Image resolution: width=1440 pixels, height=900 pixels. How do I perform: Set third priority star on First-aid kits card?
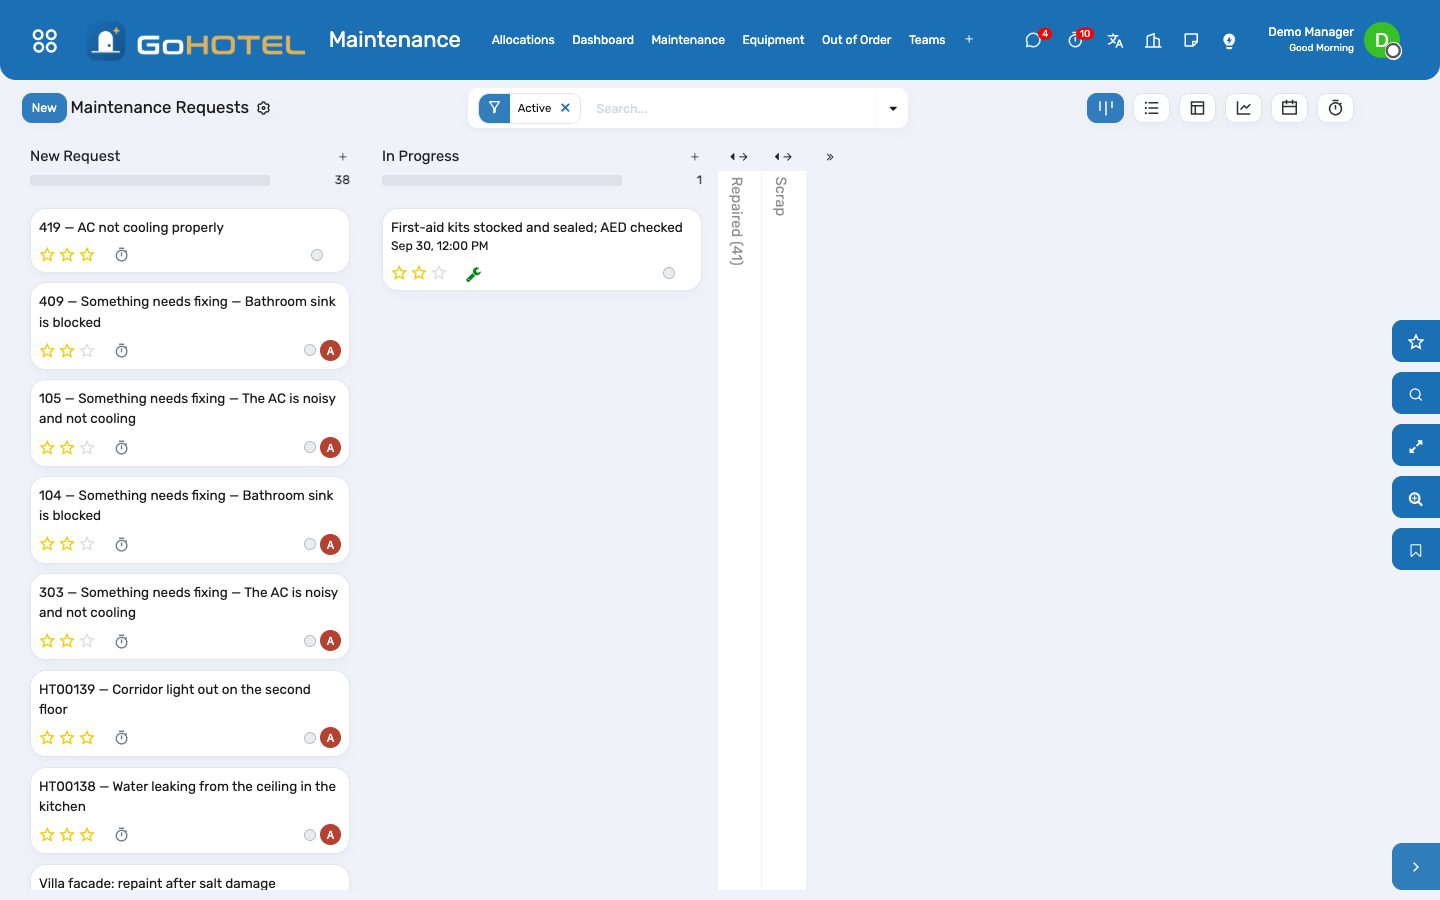click(439, 273)
